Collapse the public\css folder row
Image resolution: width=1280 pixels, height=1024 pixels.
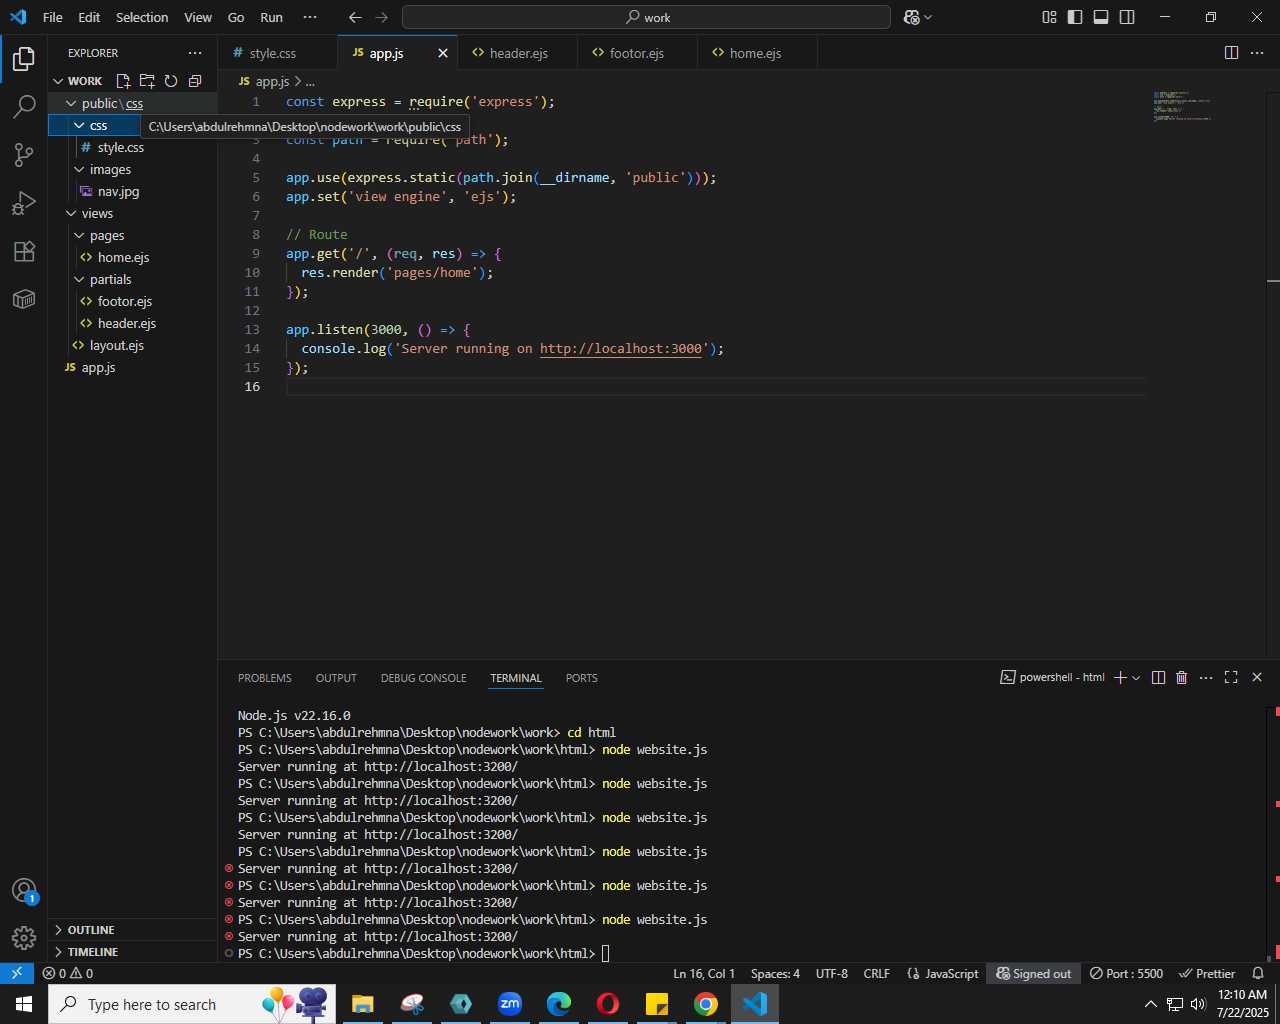[x=132, y=103]
